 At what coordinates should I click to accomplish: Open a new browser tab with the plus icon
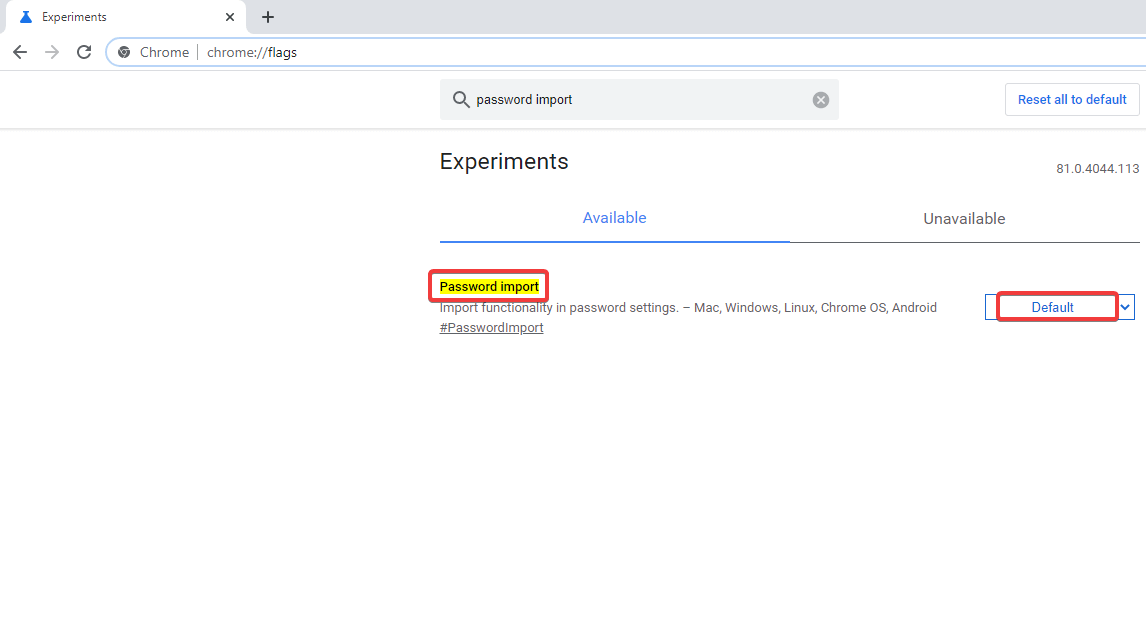tap(268, 17)
